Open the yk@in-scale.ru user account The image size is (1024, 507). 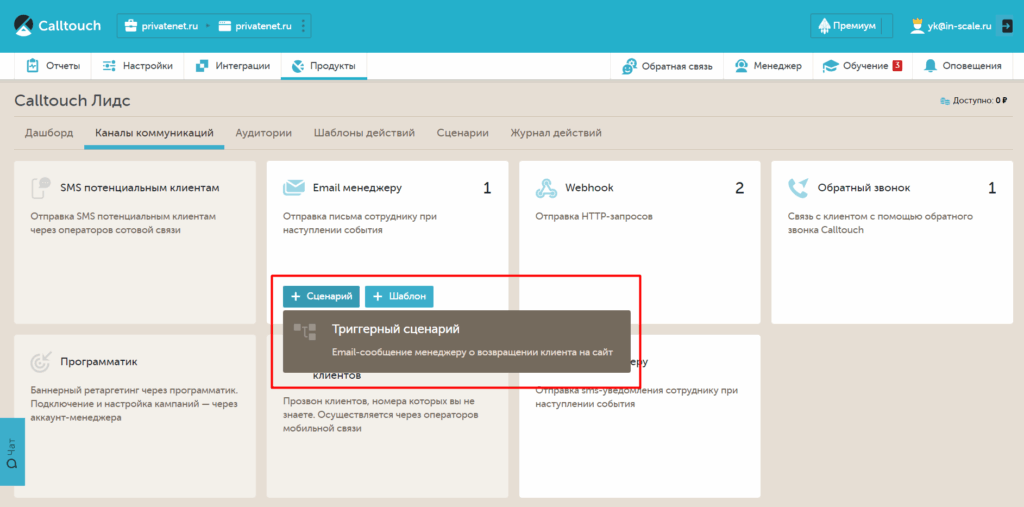coord(952,26)
